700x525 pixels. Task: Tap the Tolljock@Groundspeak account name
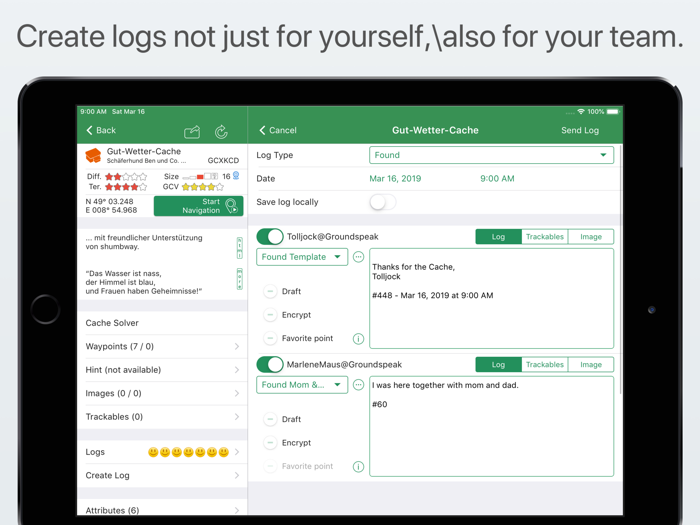333,237
